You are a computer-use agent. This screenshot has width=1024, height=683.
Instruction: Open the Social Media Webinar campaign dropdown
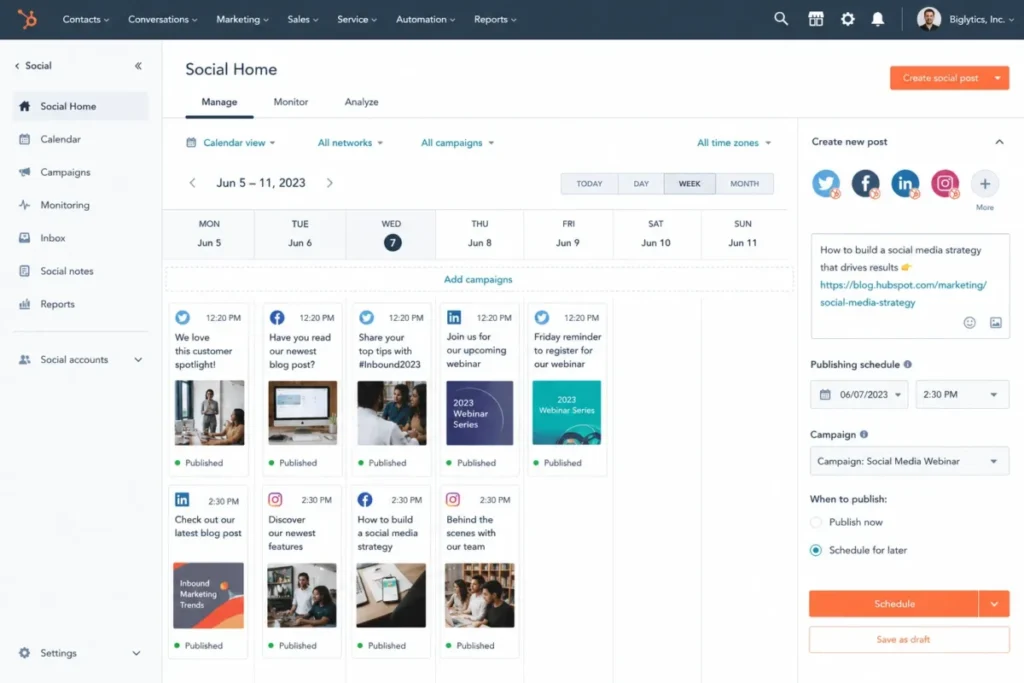click(909, 461)
